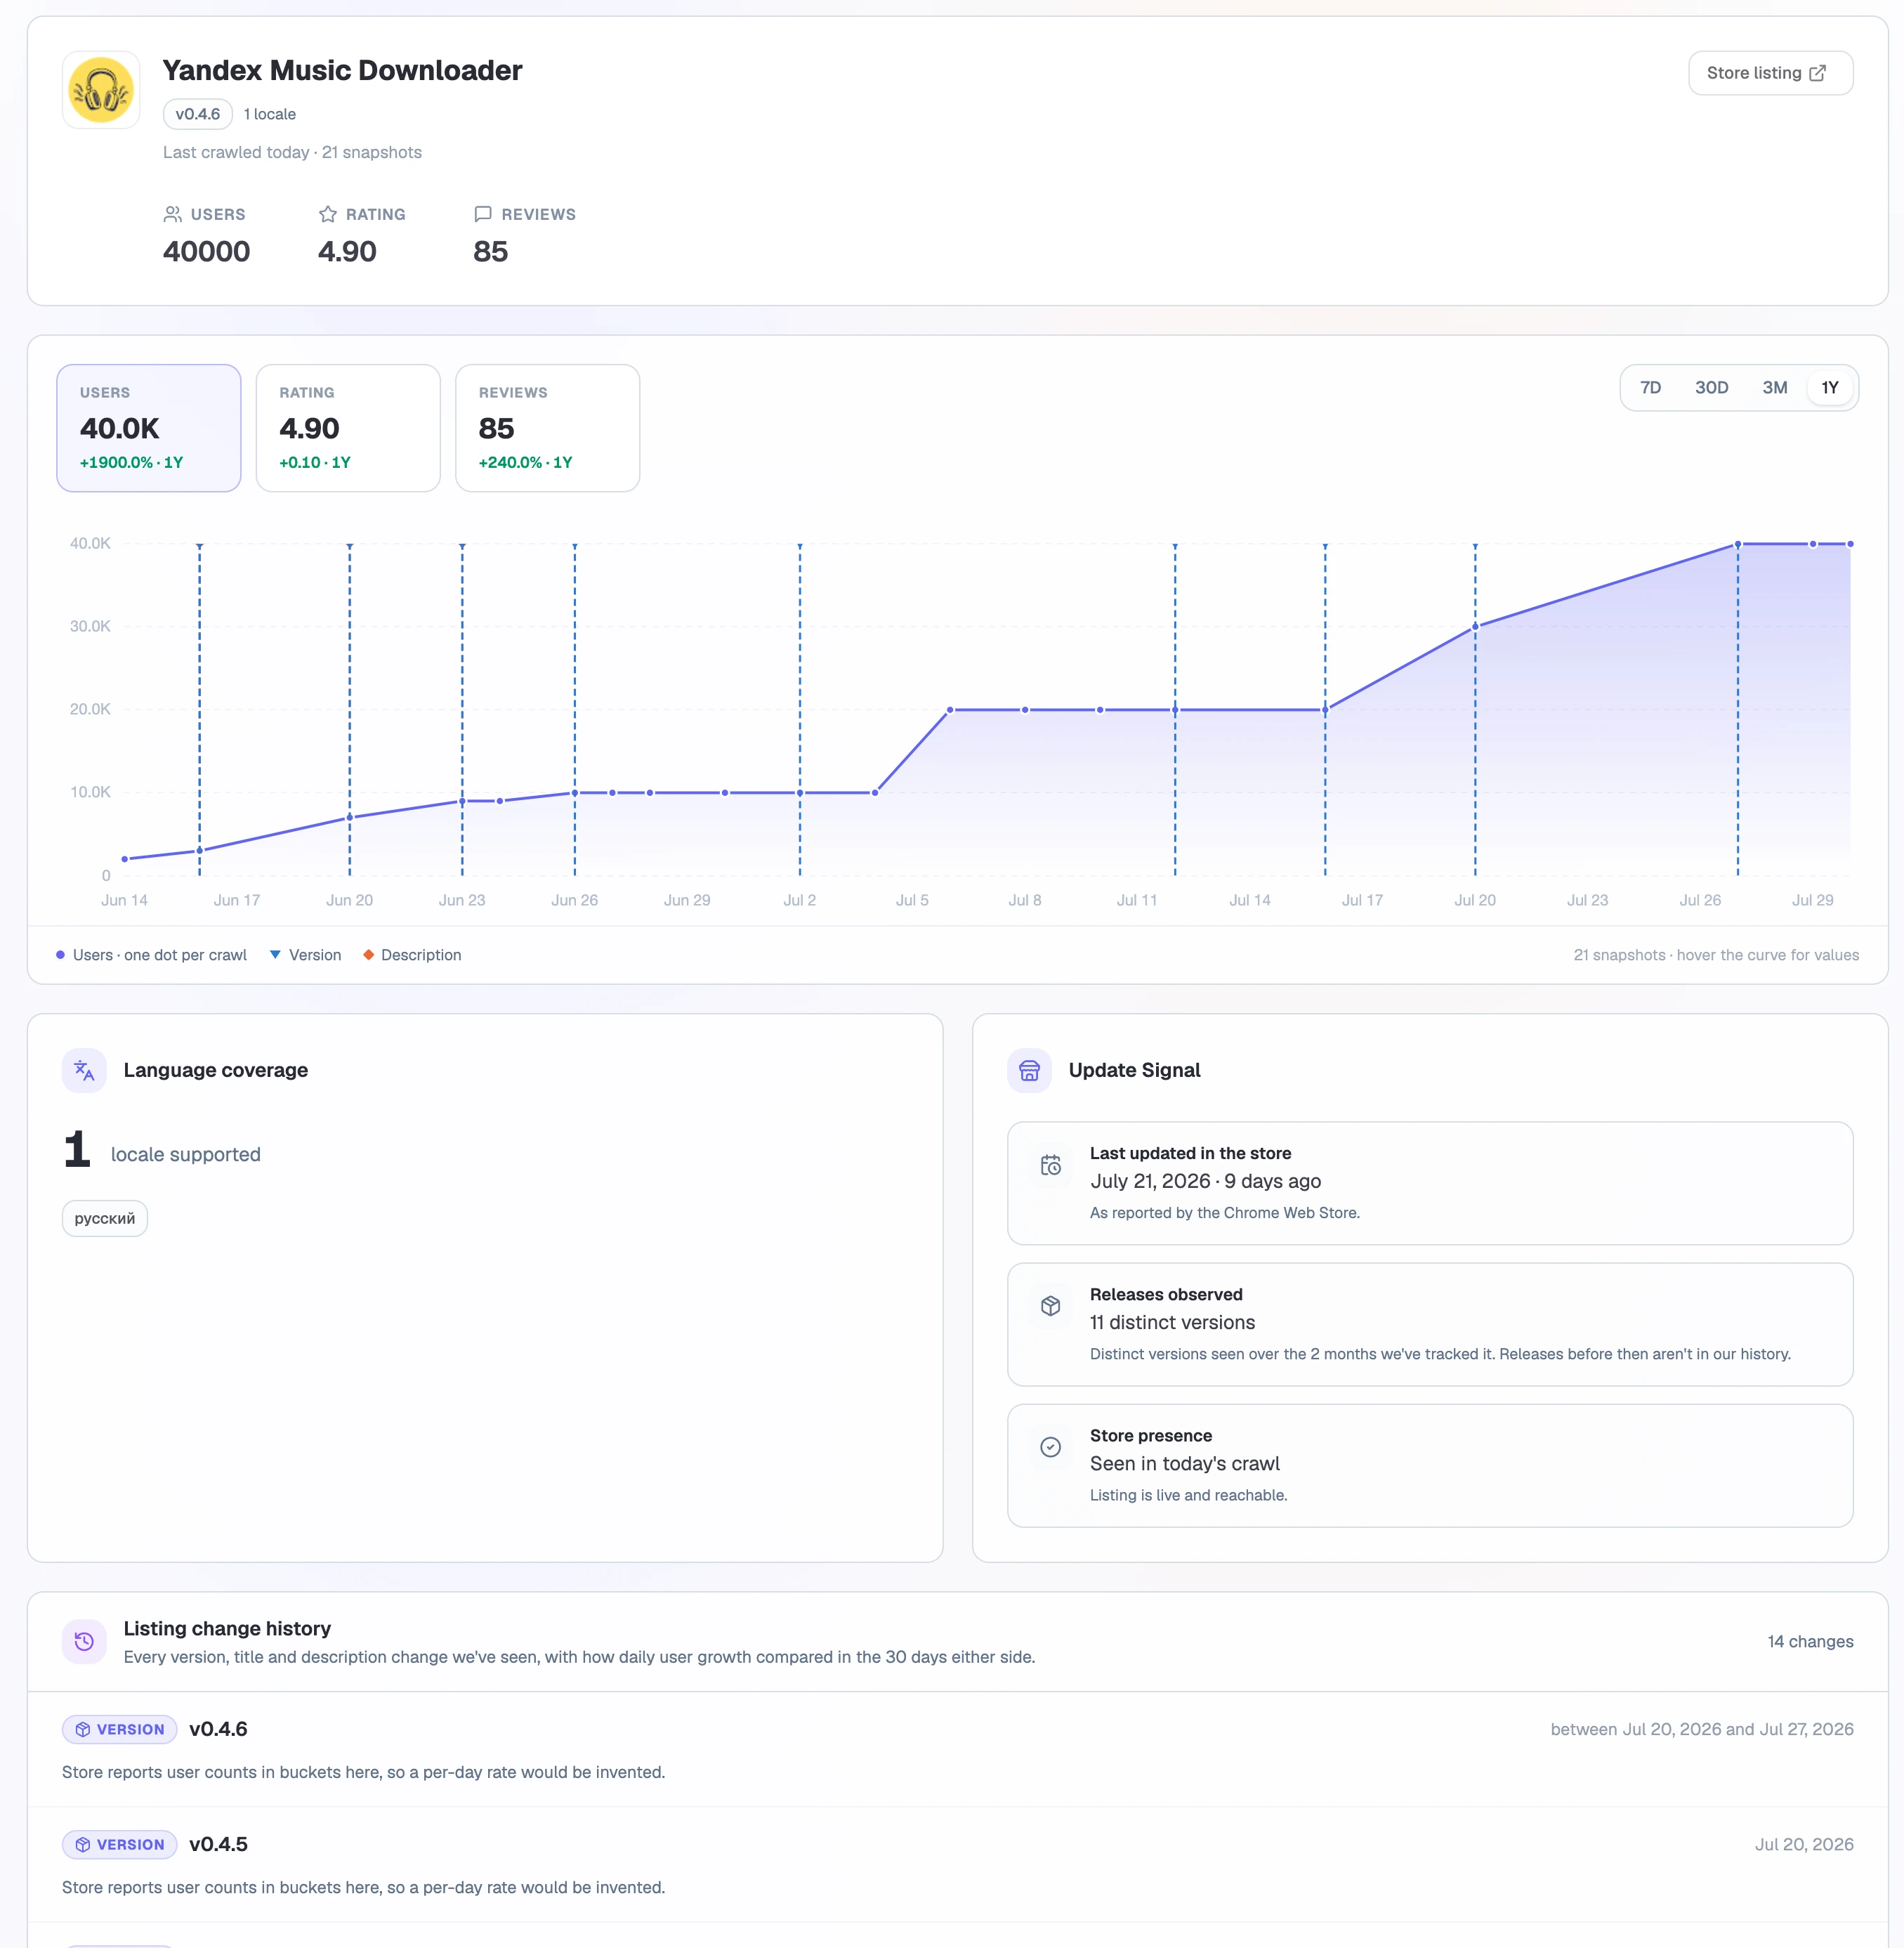Click the Users people icon
The height and width of the screenshot is (1948, 1904).
[x=173, y=214]
